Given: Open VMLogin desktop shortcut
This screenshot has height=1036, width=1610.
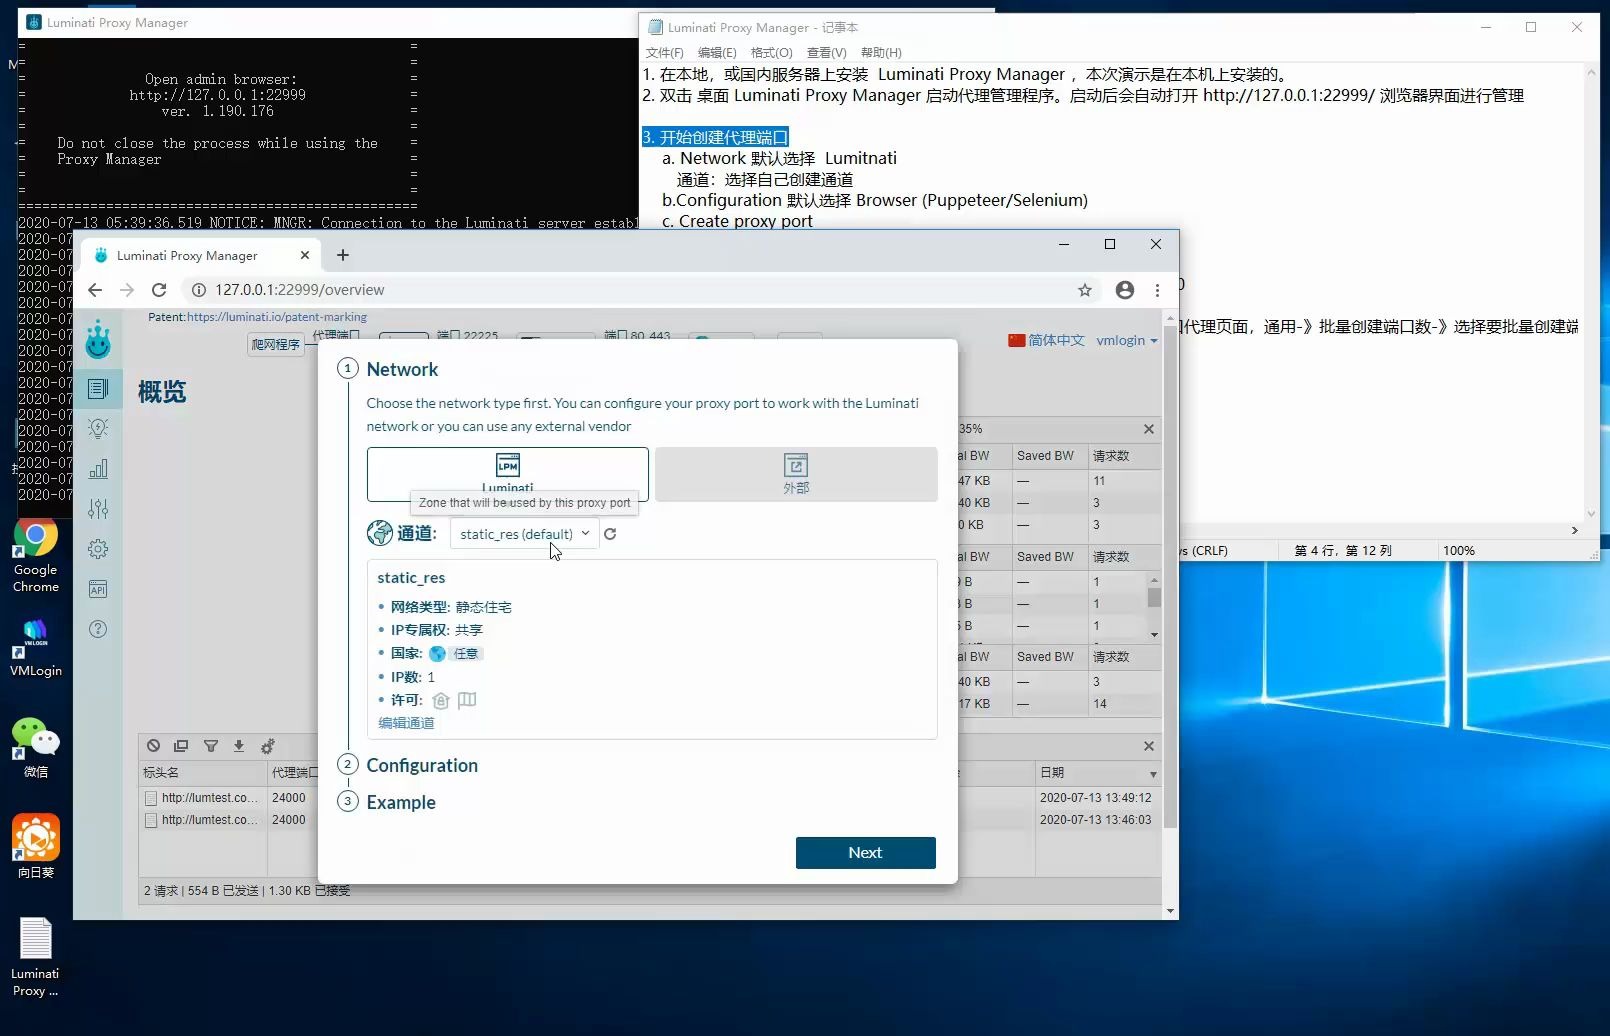Looking at the screenshot, I should (x=35, y=647).
